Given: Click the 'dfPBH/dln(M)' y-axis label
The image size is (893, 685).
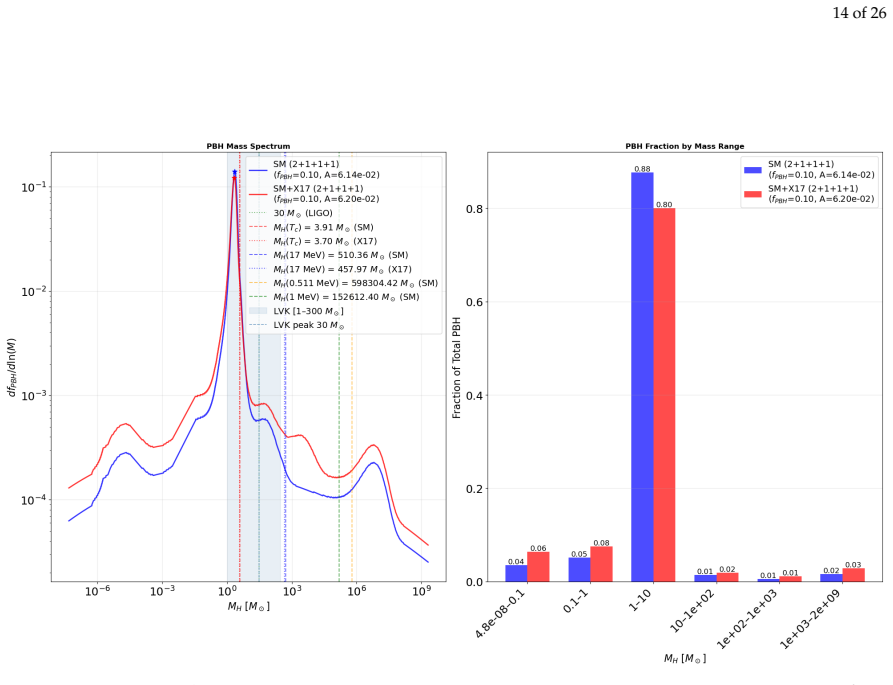Looking at the screenshot, I should 11,367.
